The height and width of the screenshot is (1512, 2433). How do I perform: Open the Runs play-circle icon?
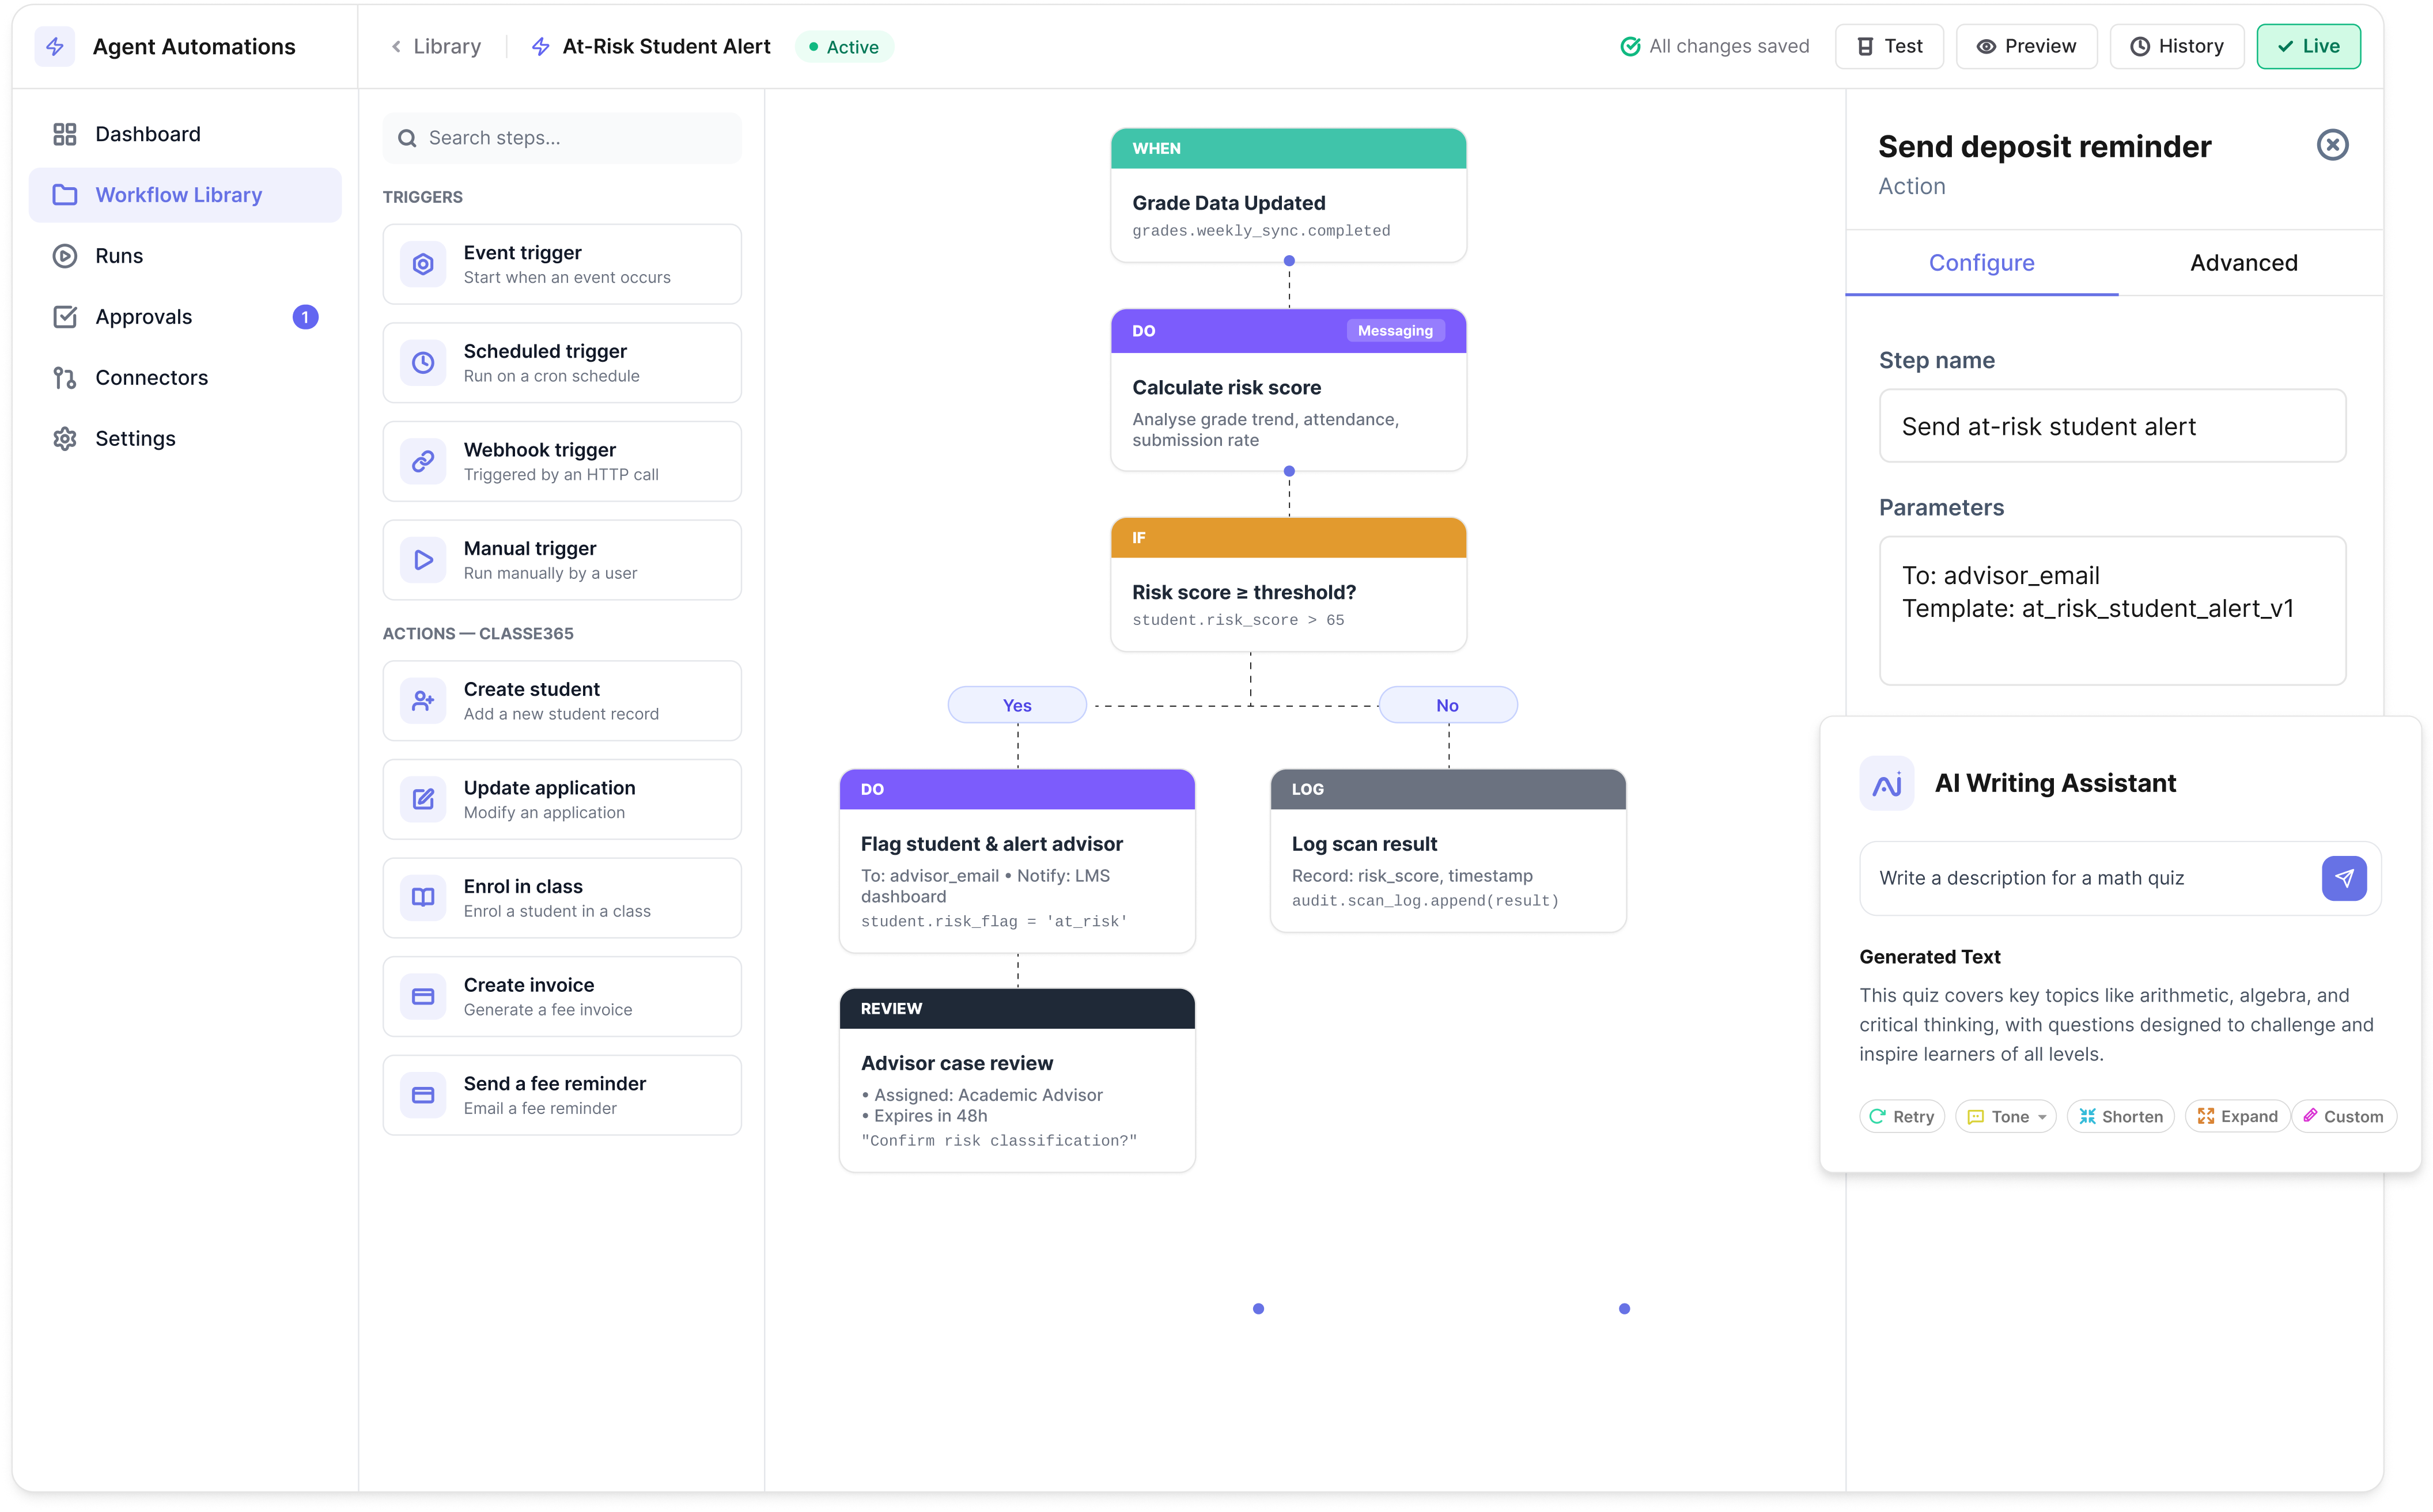pos(65,256)
